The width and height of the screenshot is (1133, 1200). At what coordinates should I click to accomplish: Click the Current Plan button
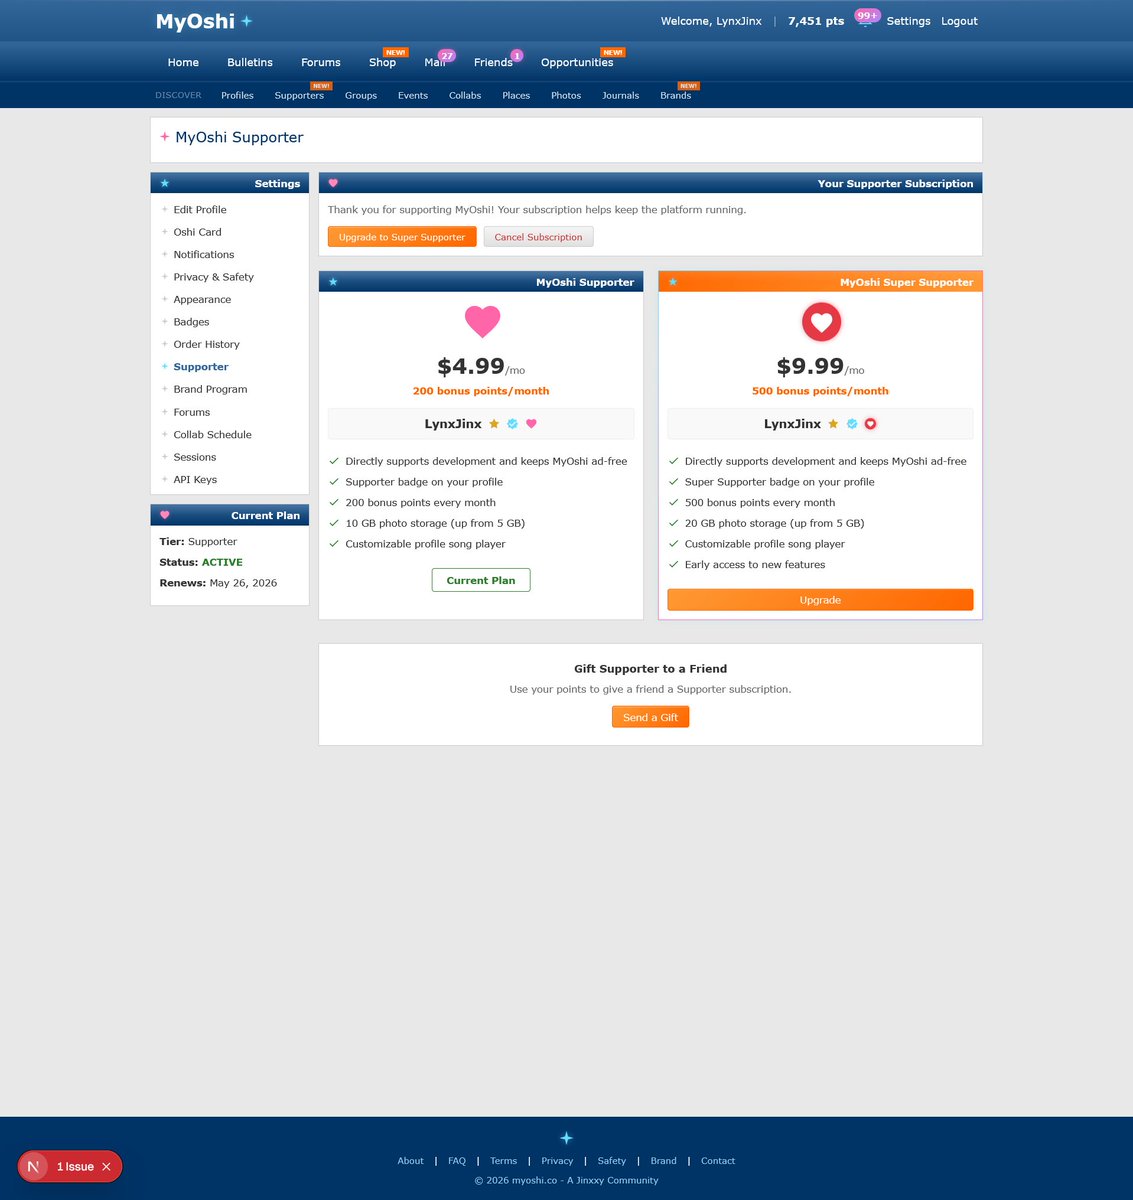click(481, 580)
